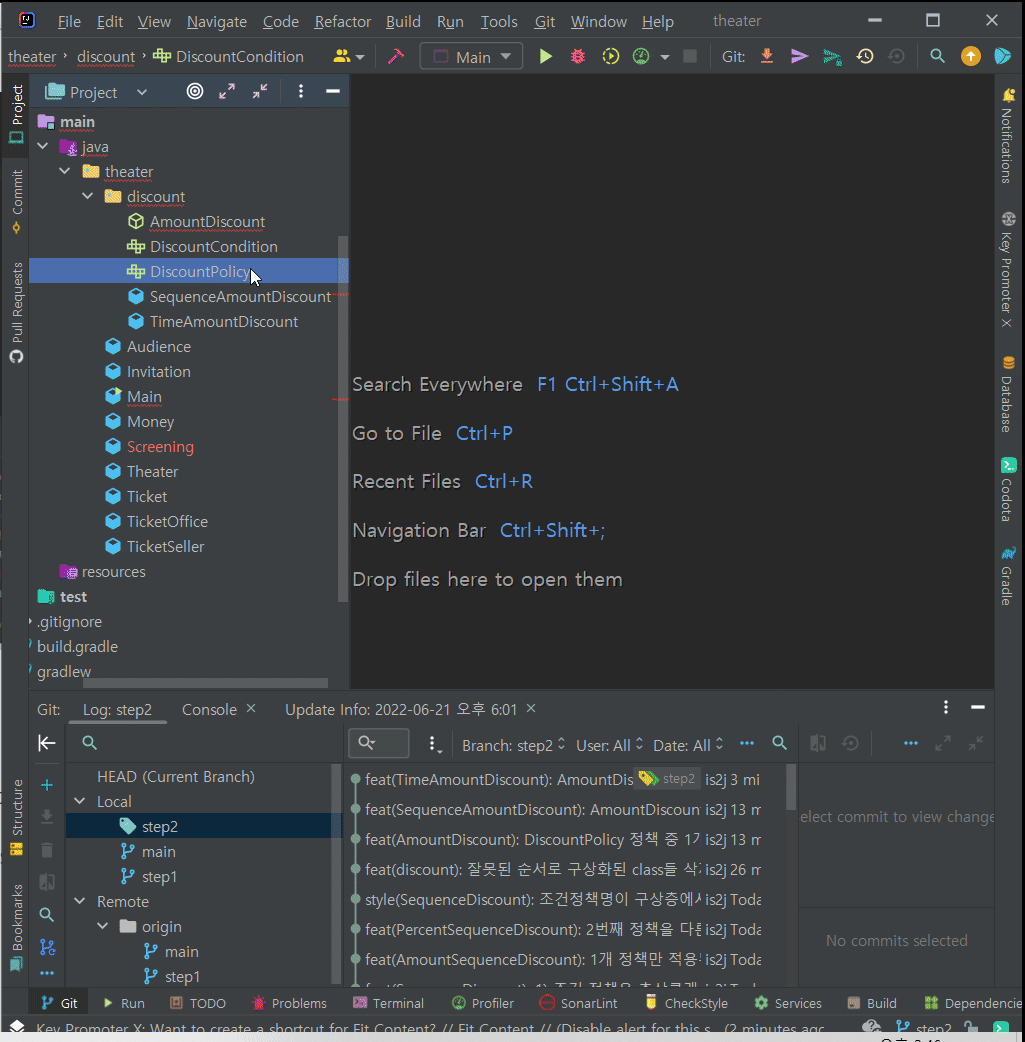Open the Problems tool window

tap(289, 1003)
